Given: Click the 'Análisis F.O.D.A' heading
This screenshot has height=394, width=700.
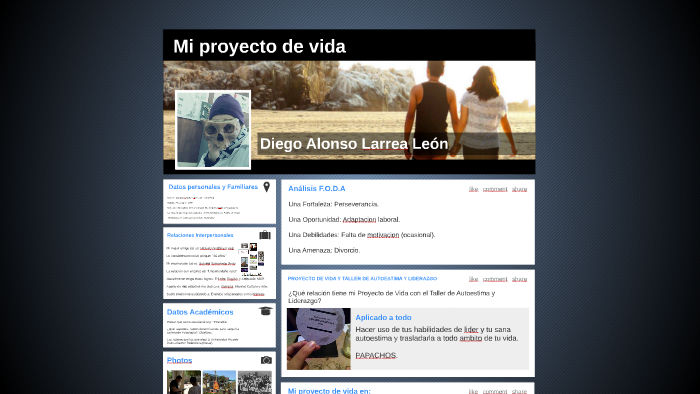Looking at the screenshot, I should click(x=317, y=189).
